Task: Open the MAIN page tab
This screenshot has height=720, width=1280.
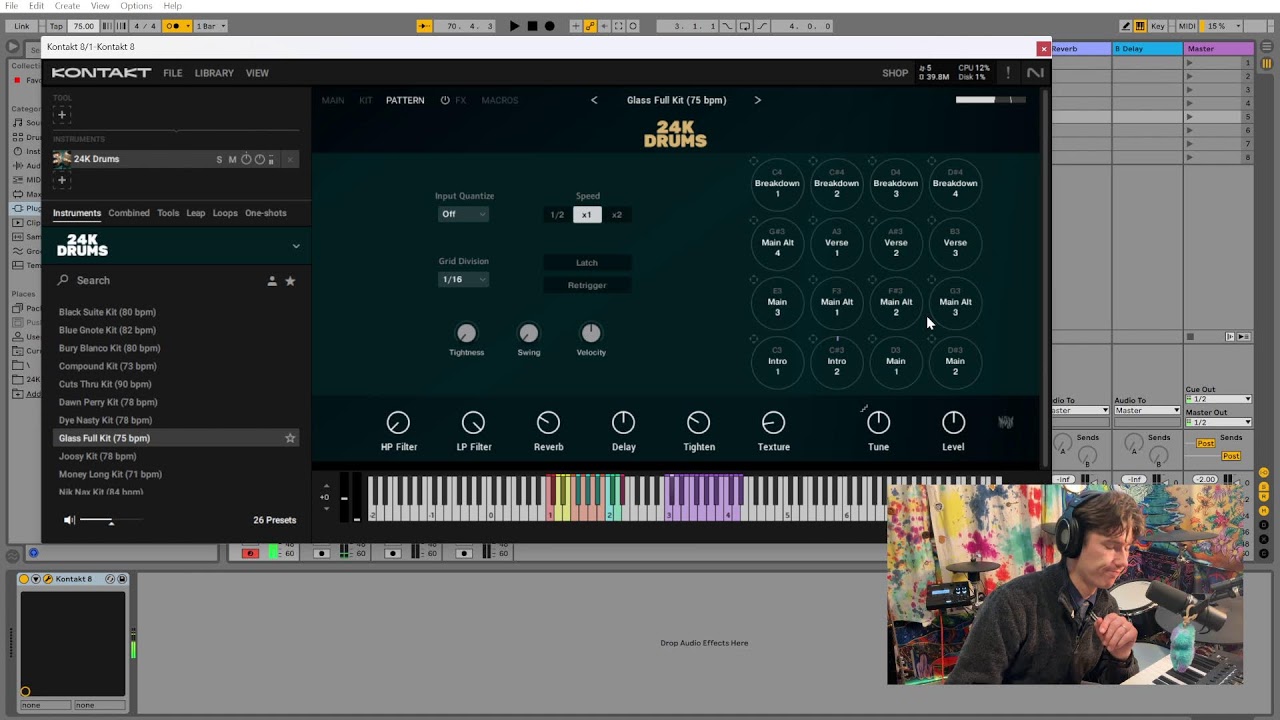Action: [x=333, y=100]
